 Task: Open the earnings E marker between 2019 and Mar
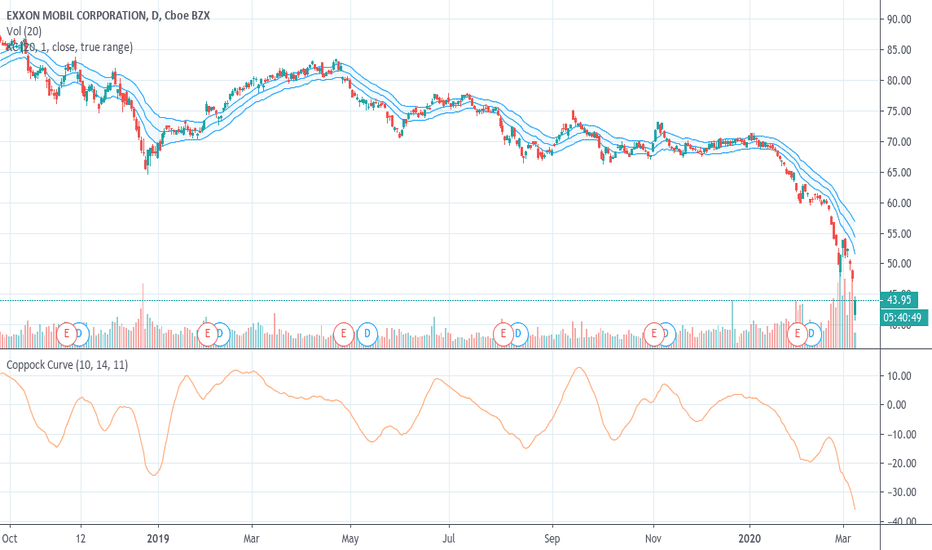click(x=207, y=334)
